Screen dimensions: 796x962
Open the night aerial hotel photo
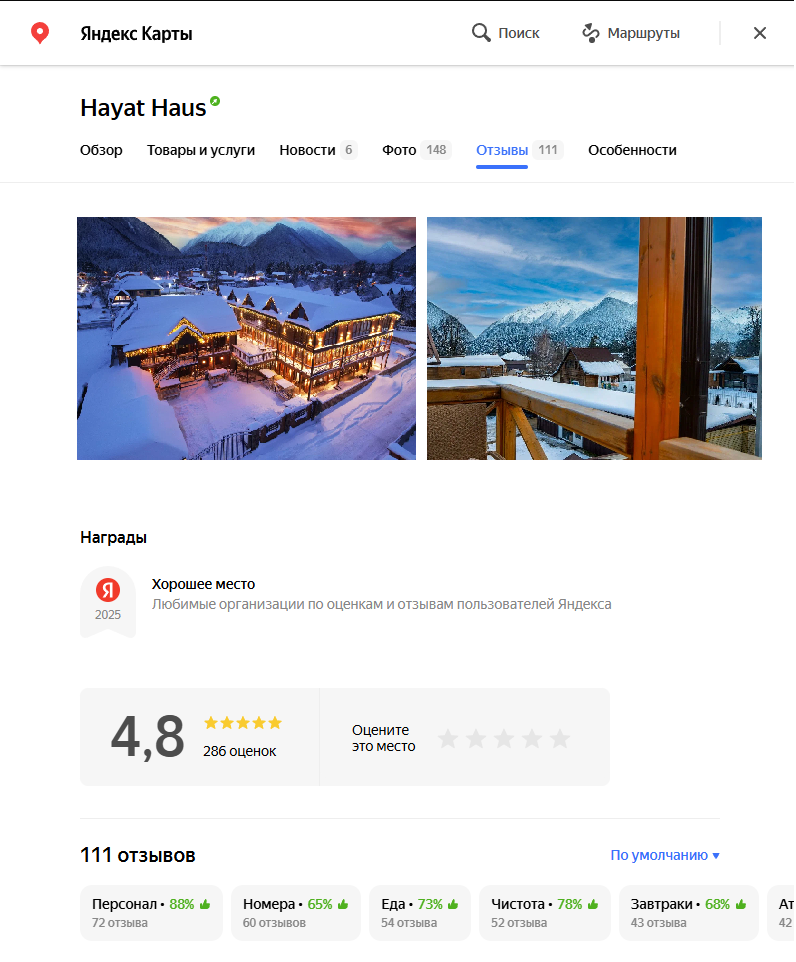(246, 338)
